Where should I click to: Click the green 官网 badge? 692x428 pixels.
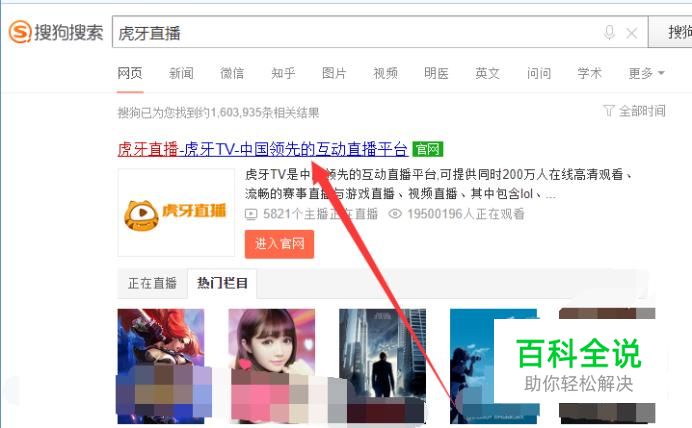(x=427, y=150)
